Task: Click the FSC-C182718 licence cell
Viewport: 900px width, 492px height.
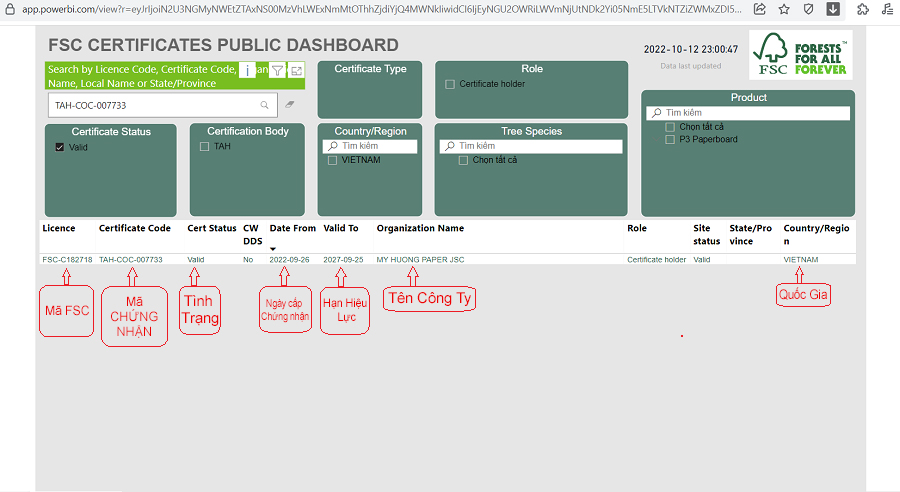Action: 67,259
